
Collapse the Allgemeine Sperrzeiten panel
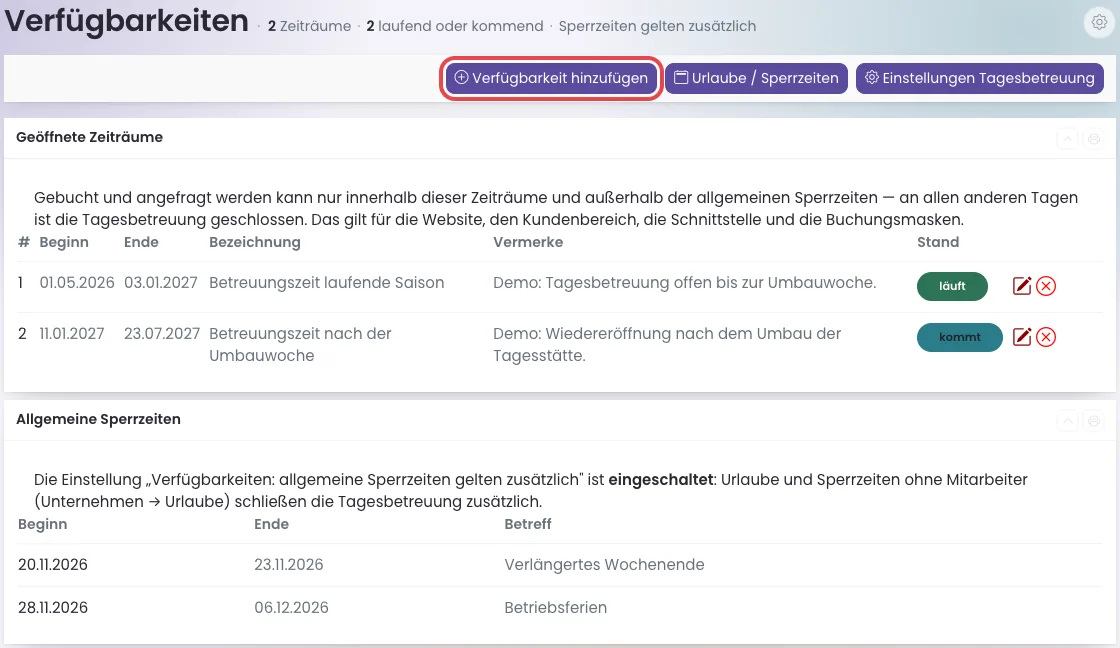click(1068, 421)
